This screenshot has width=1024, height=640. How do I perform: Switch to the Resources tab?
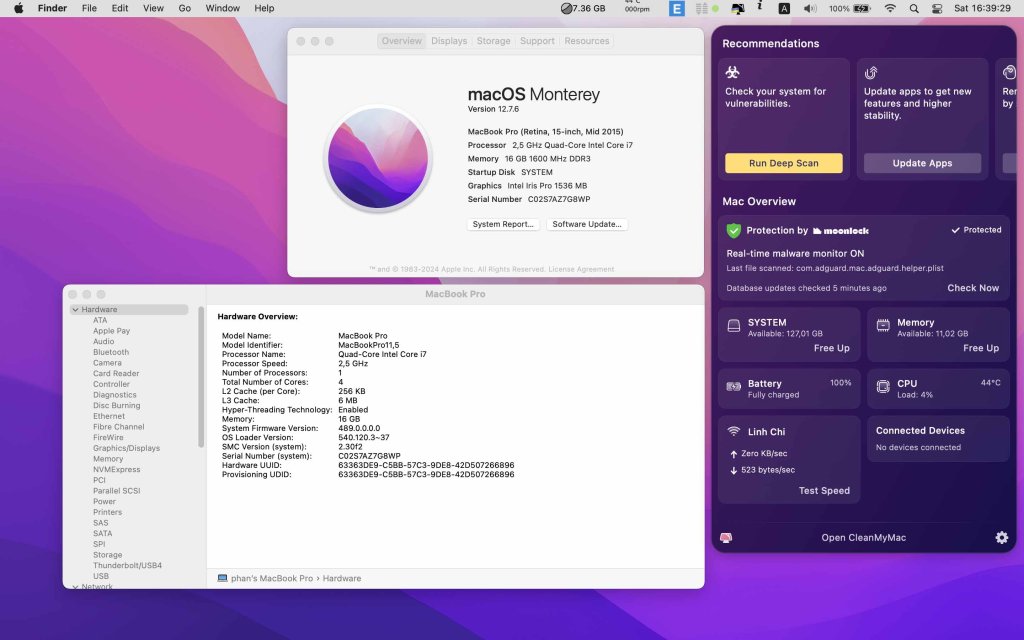click(x=586, y=40)
